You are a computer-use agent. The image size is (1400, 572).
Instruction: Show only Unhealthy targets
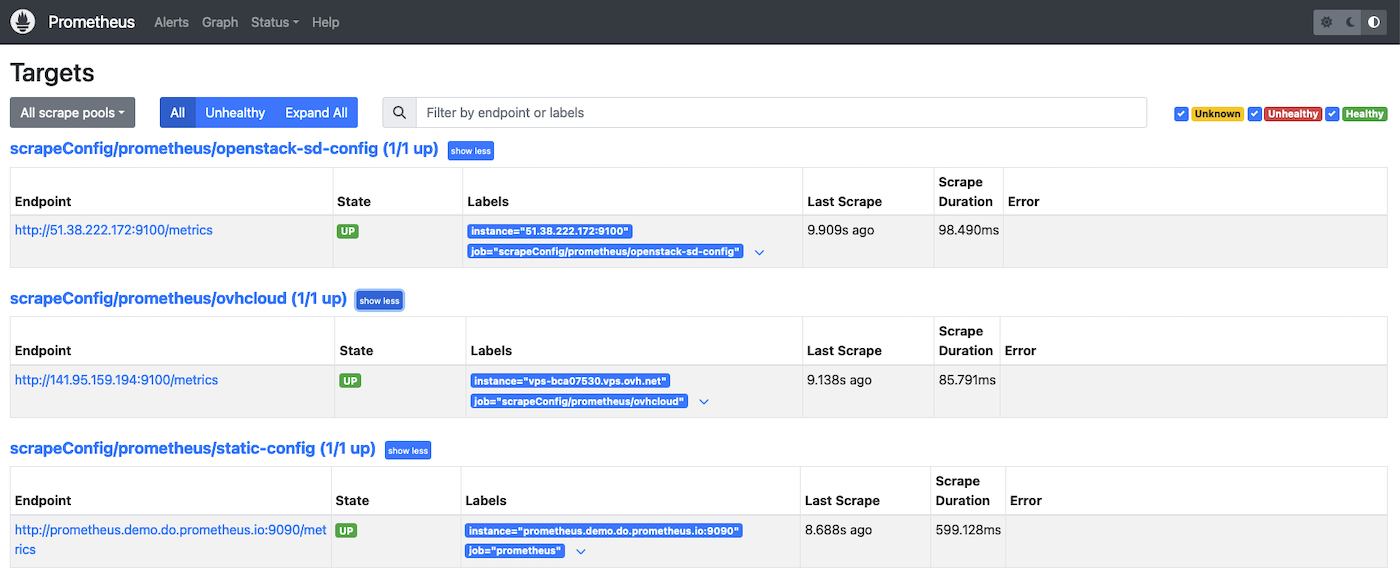(x=235, y=113)
